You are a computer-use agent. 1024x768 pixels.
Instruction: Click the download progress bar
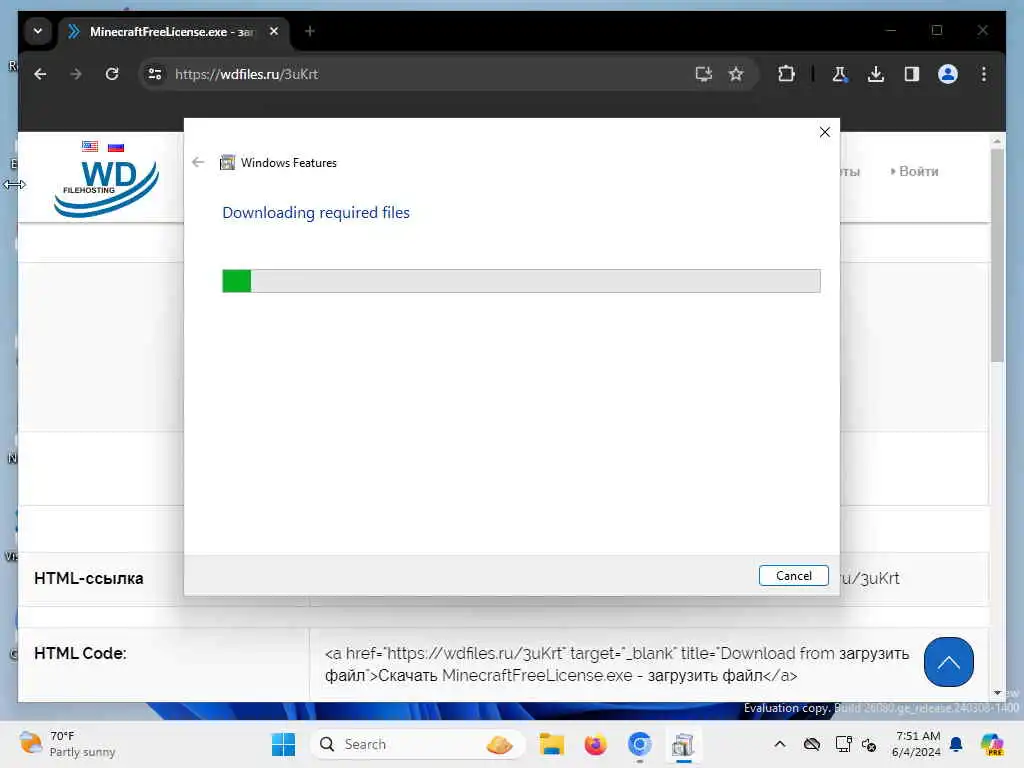point(521,281)
